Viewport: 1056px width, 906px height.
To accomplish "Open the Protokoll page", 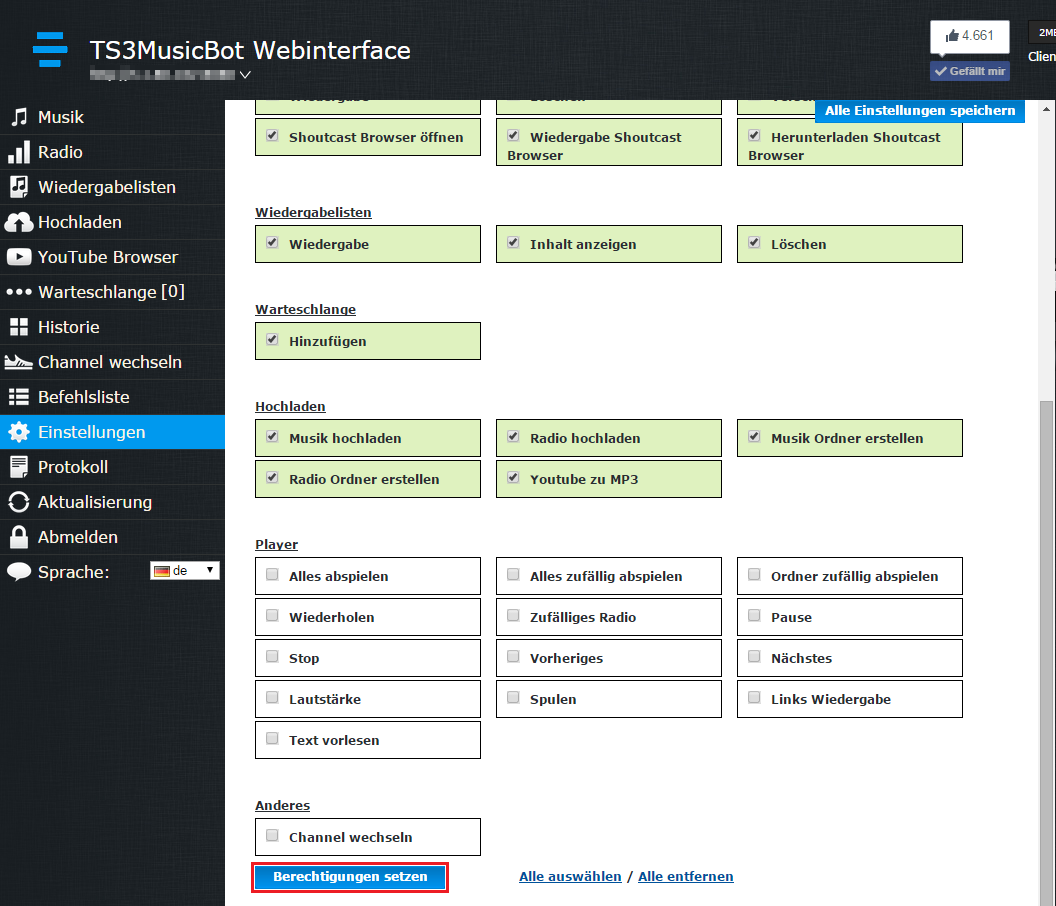I will click(x=112, y=467).
